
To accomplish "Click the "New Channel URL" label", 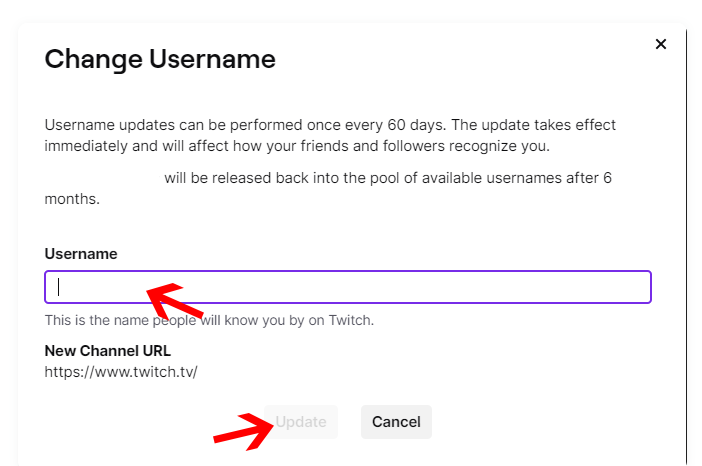I will tap(108, 351).
